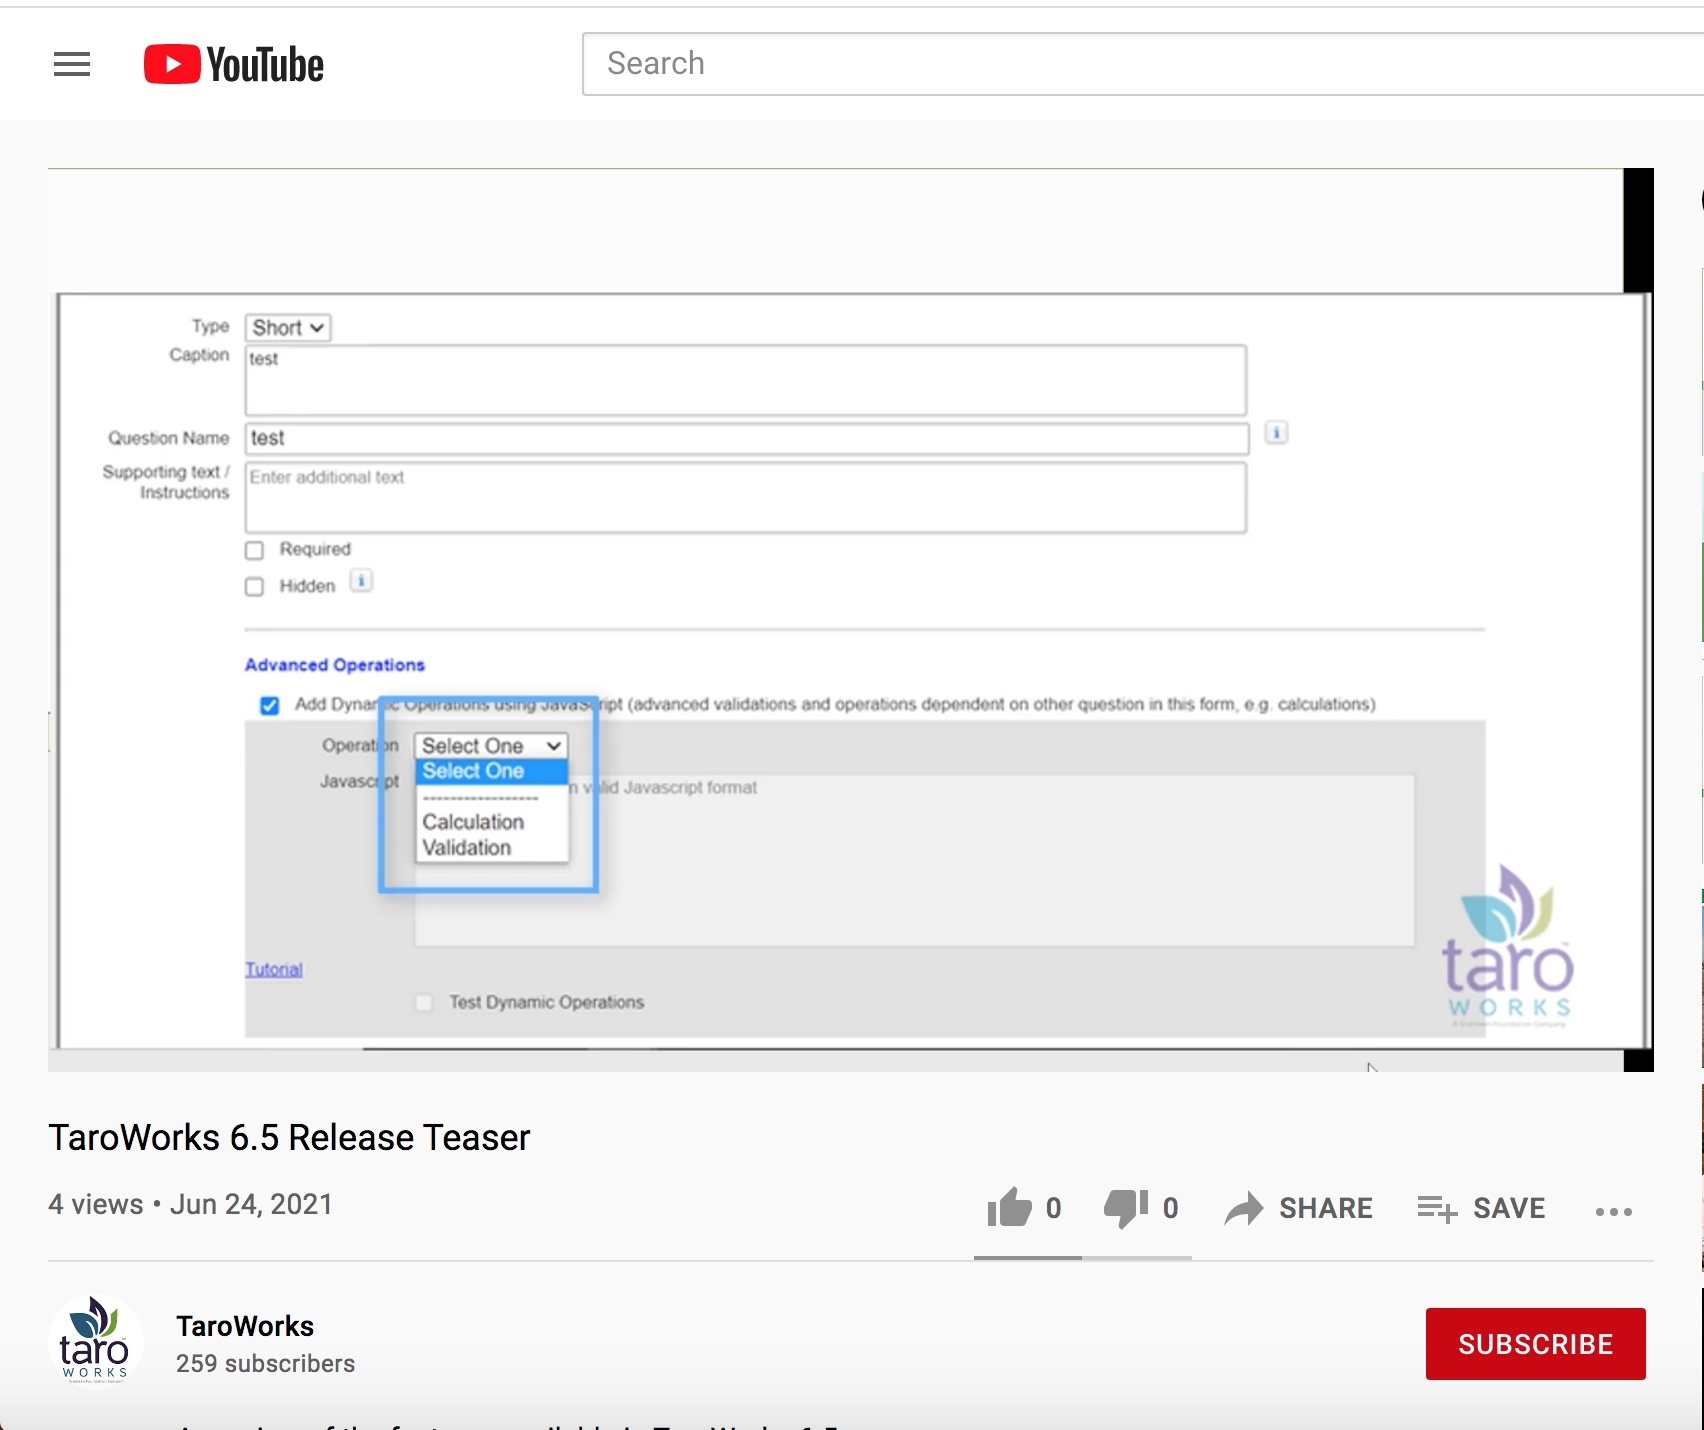
Task: Edit the Javascript code text area
Action: [x=914, y=860]
